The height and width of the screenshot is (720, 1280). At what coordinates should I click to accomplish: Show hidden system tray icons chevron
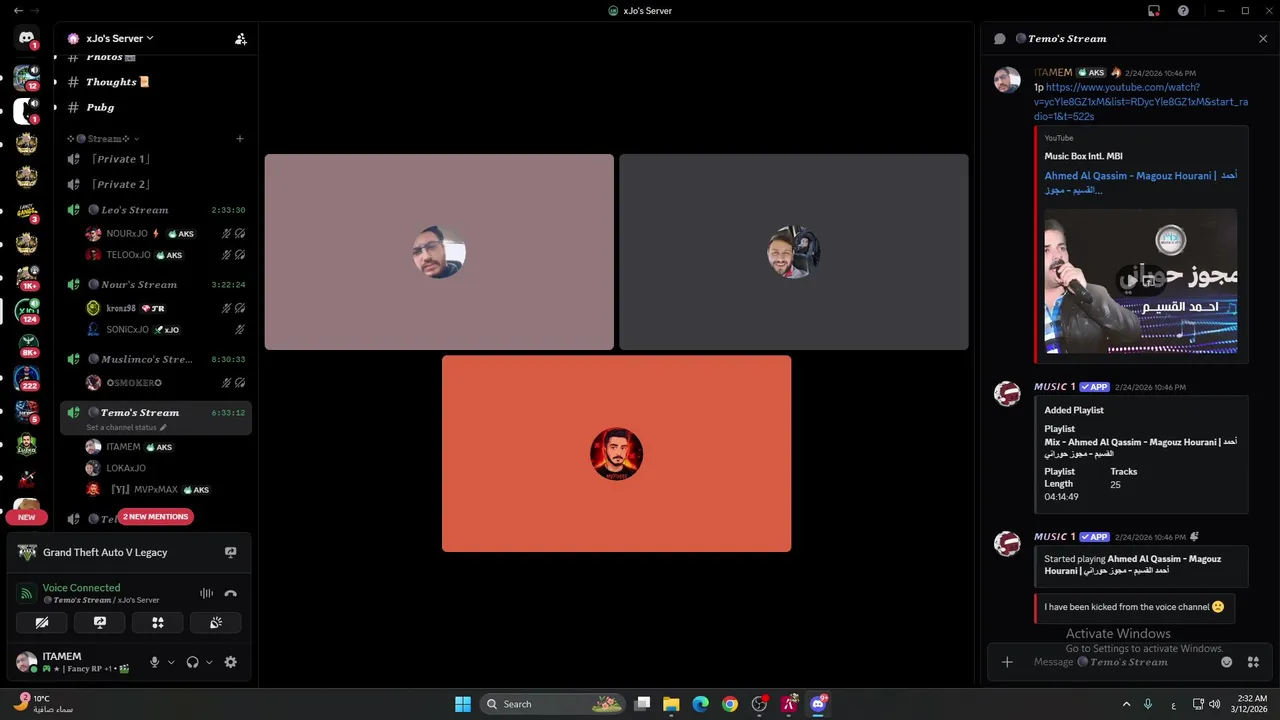[x=1126, y=704]
